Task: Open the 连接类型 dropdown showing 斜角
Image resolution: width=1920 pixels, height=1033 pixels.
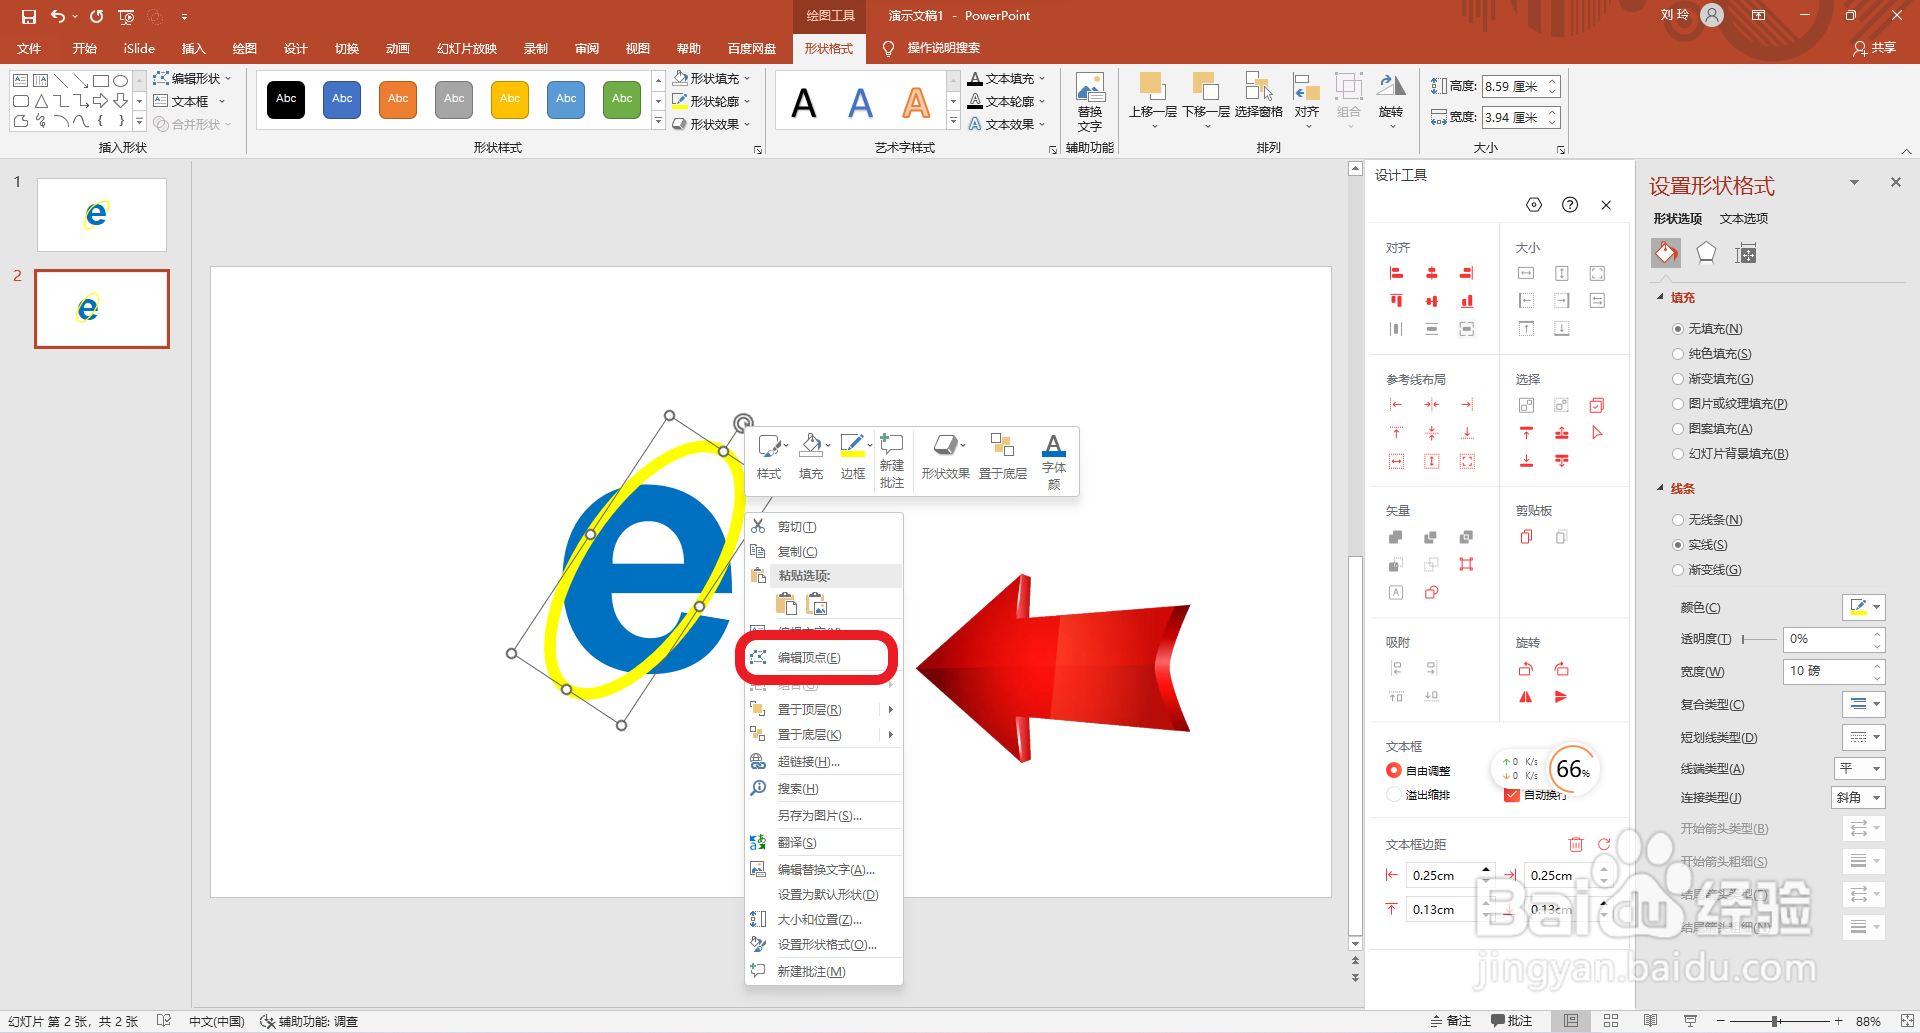Action: (x=1859, y=797)
